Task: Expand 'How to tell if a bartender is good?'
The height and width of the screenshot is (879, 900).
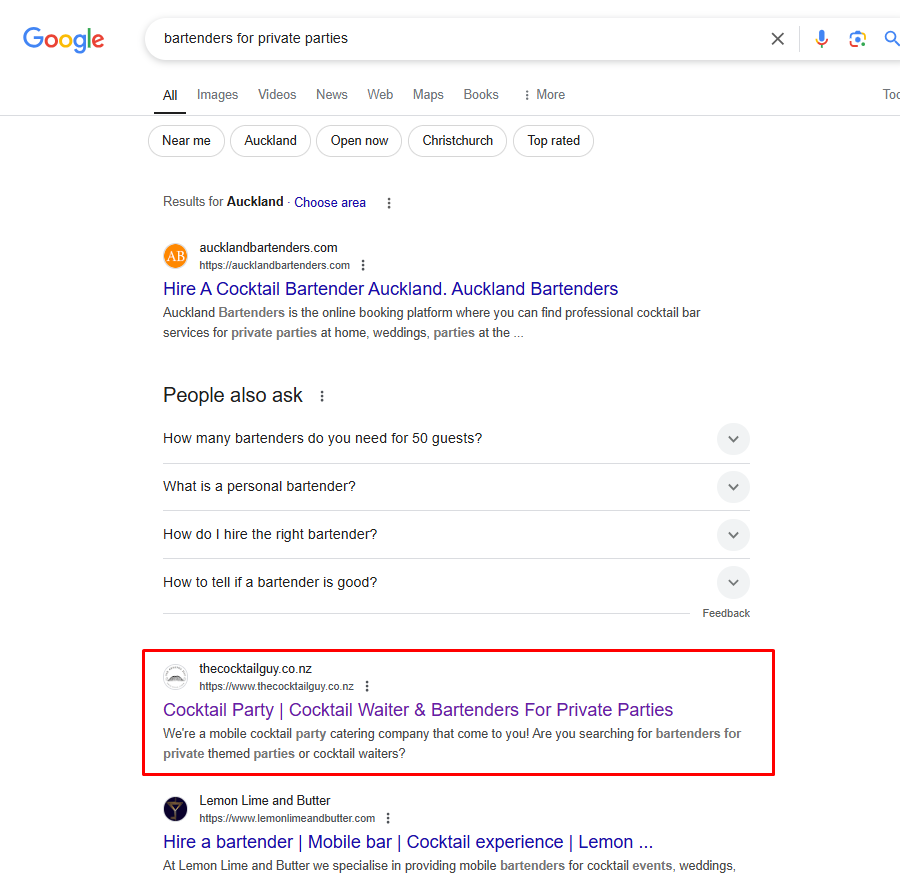Action: tap(456, 582)
